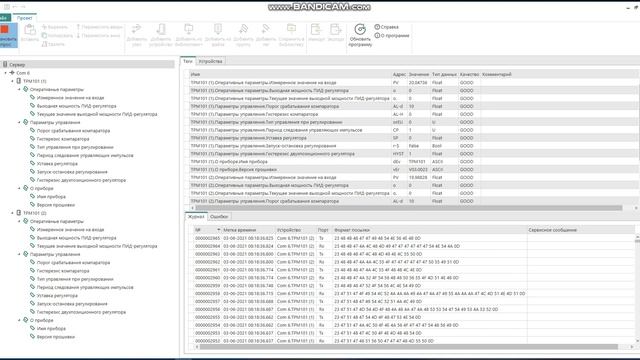Image resolution: width=640 pixels, height=360 pixels.
Task: Collapse Оперативные параметры under TPM101 (1)
Action: [x=19, y=89]
